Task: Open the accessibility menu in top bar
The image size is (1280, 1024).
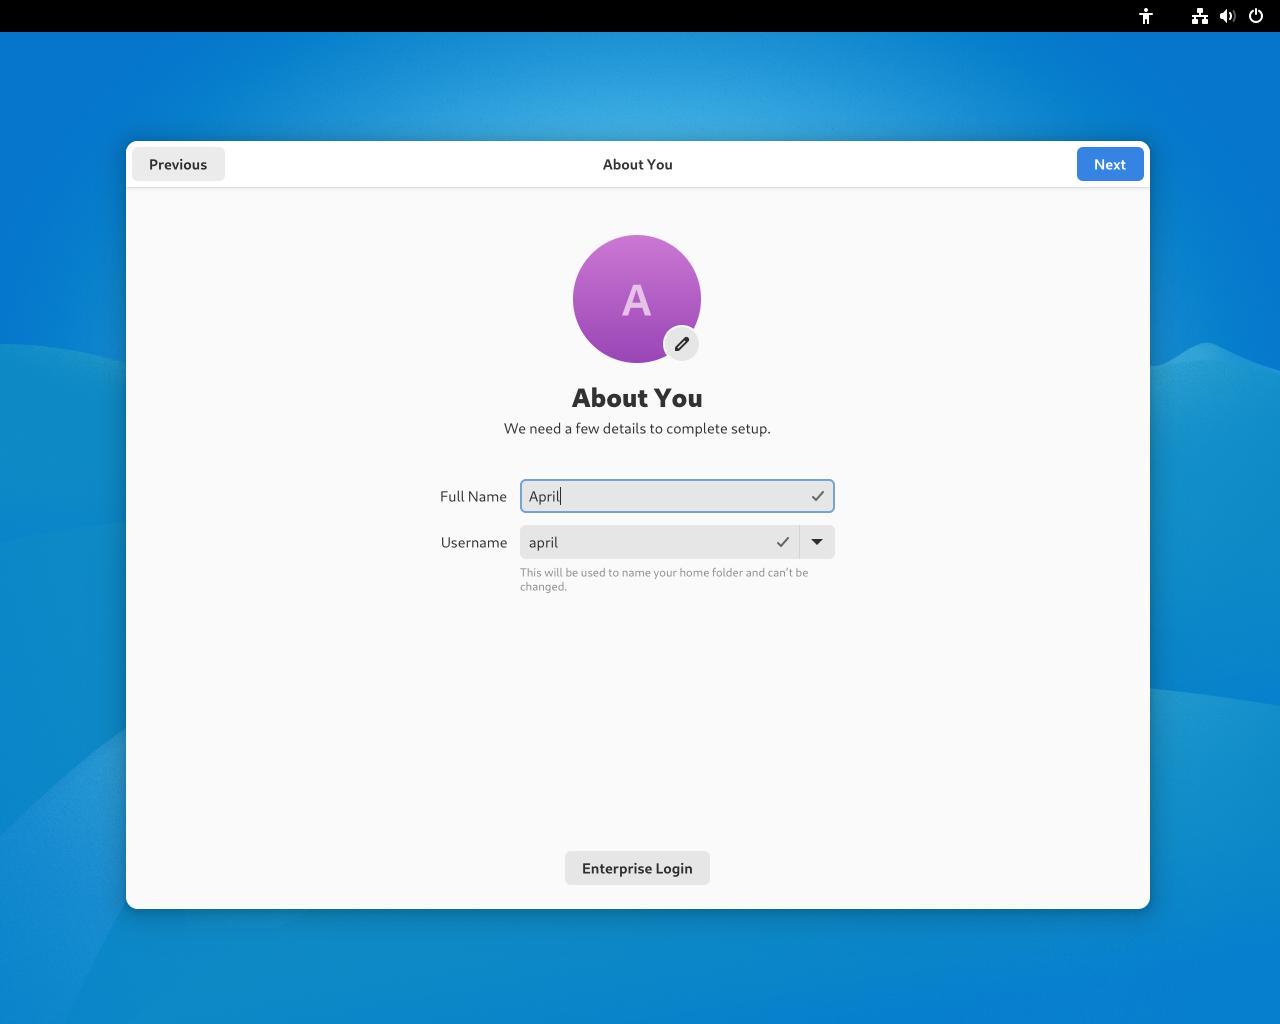Action: (1146, 16)
